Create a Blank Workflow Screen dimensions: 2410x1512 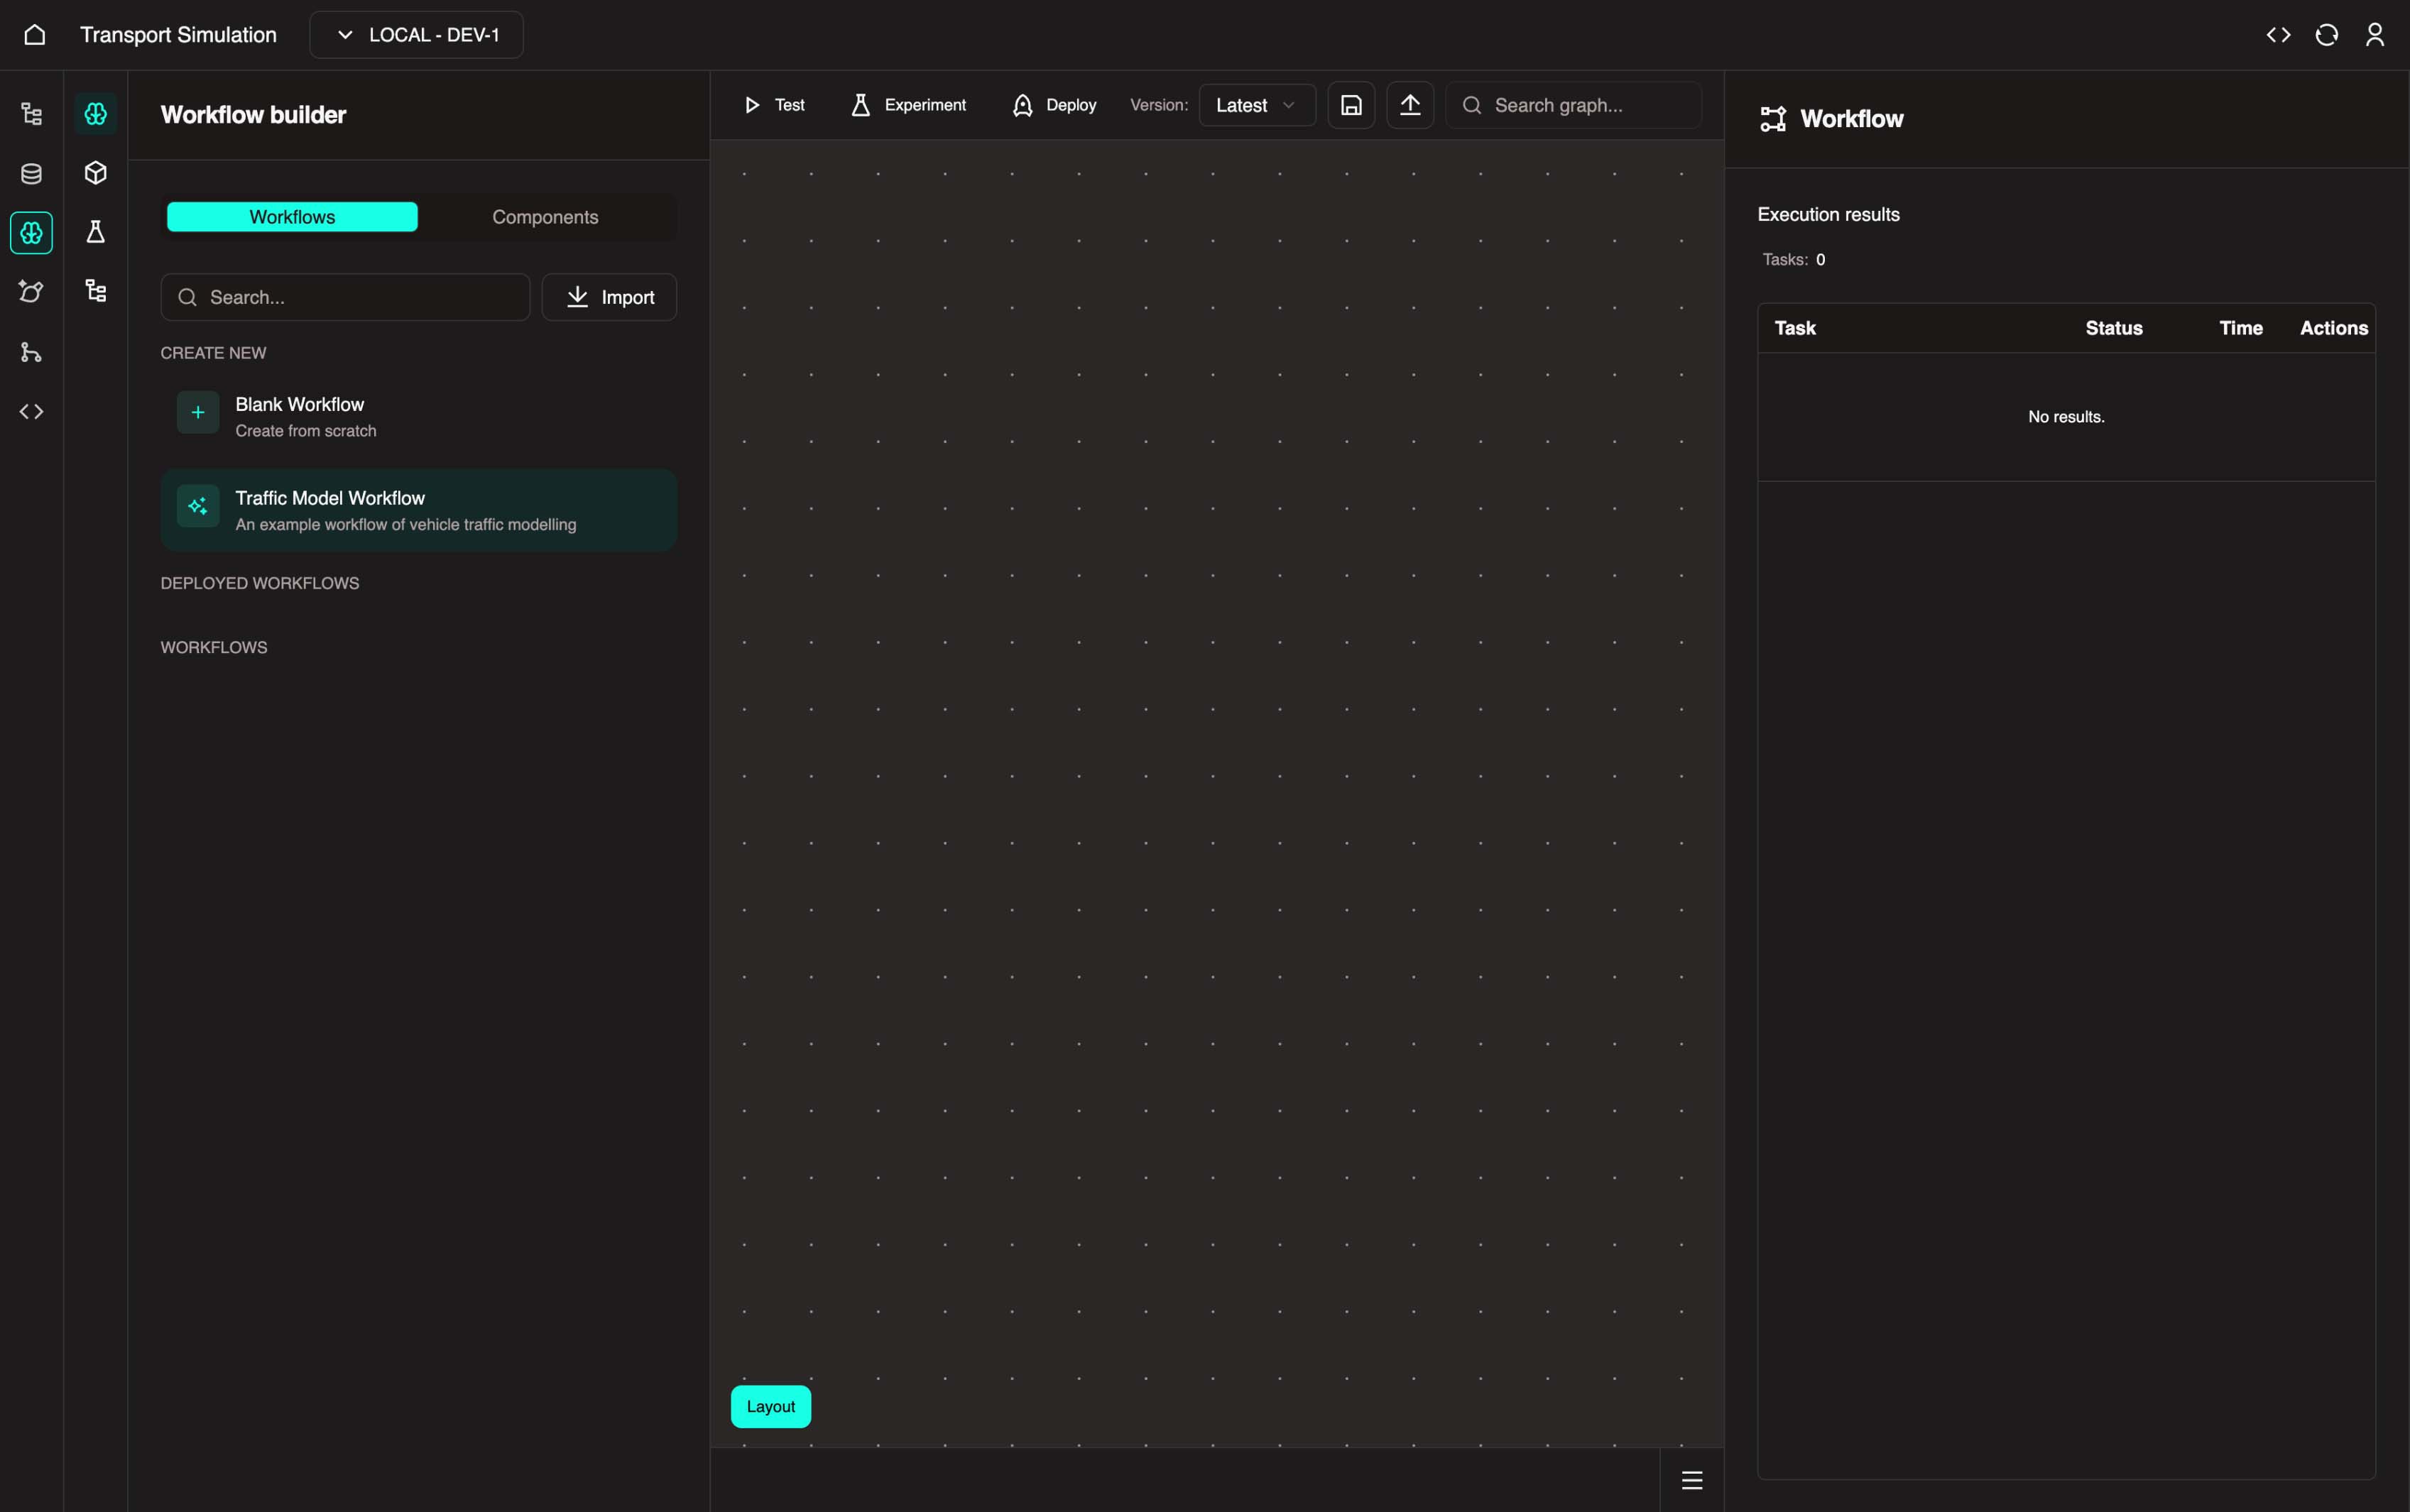[419, 416]
